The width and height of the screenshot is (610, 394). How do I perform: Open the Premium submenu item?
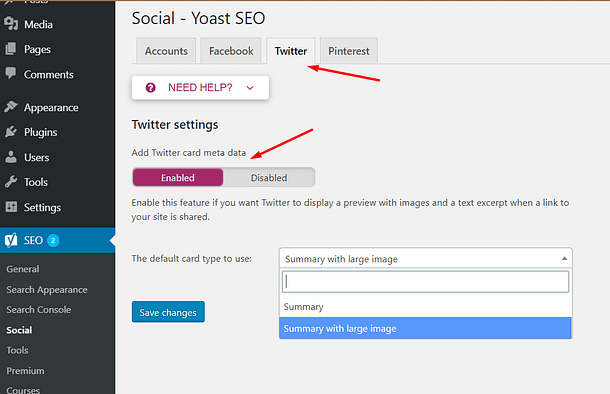[x=25, y=370]
